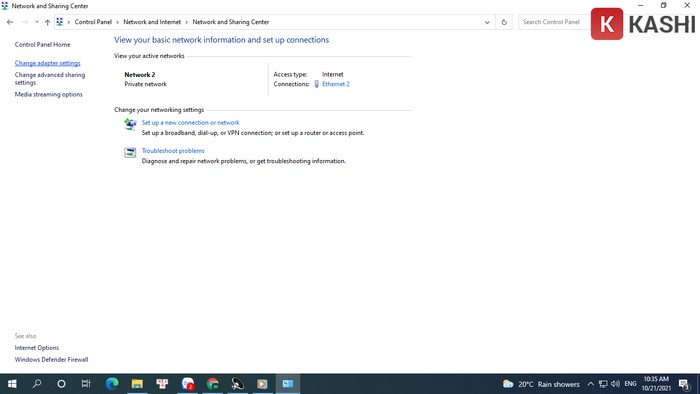Open the Ethernet 2 connection link

click(x=336, y=84)
